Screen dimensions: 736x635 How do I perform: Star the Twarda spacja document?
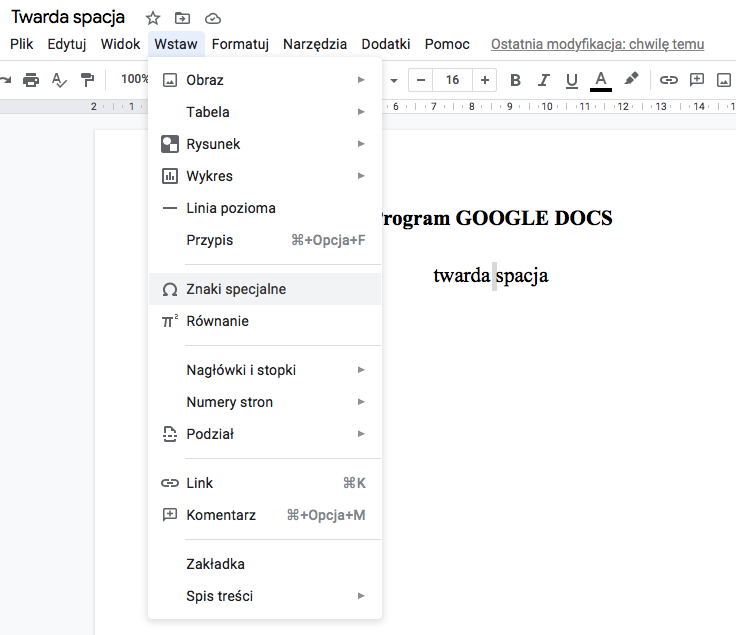point(152,18)
